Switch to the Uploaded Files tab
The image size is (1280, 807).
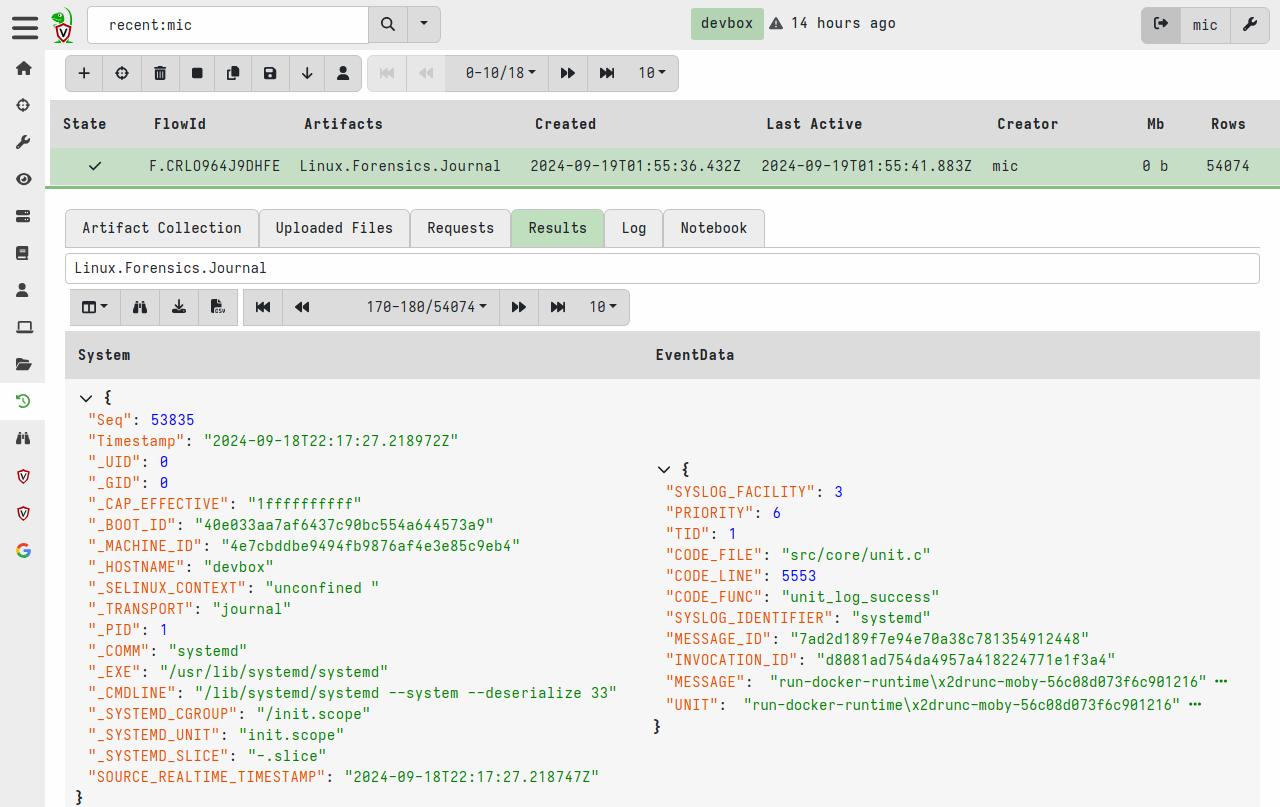(334, 228)
